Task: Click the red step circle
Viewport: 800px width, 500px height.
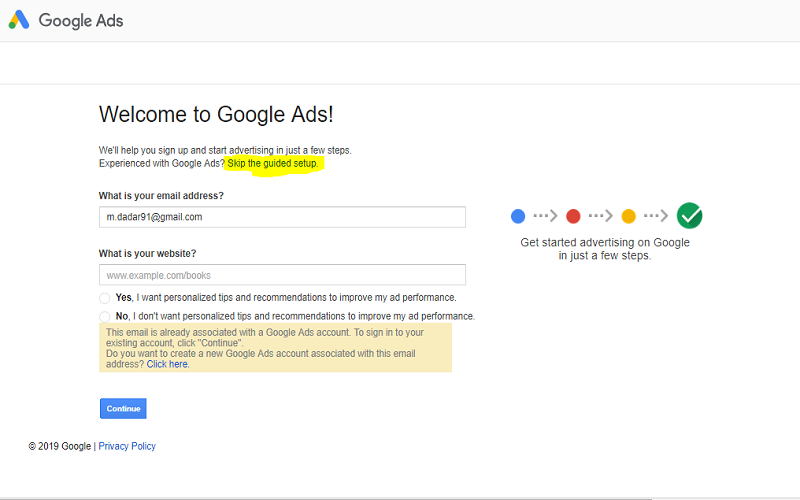Action: click(573, 216)
